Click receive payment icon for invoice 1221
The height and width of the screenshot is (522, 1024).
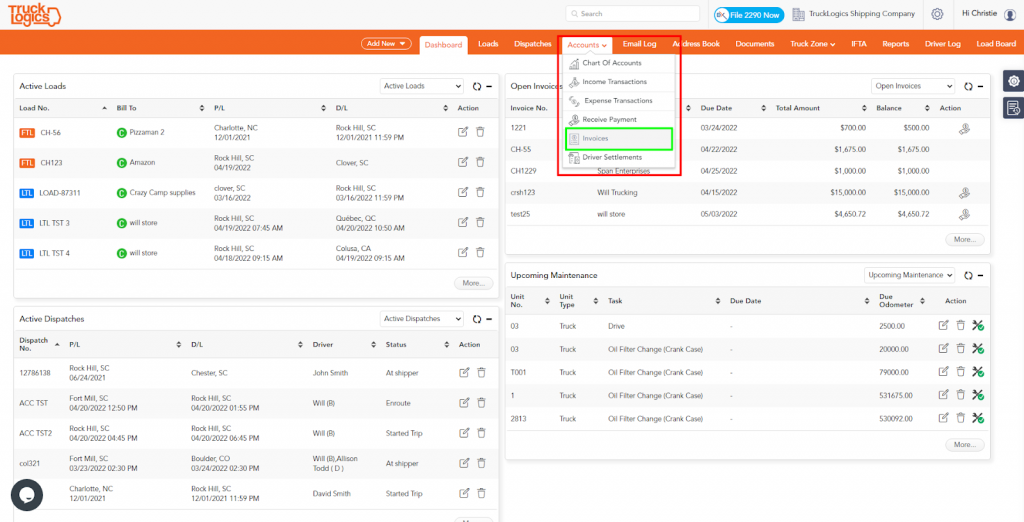coord(963,129)
